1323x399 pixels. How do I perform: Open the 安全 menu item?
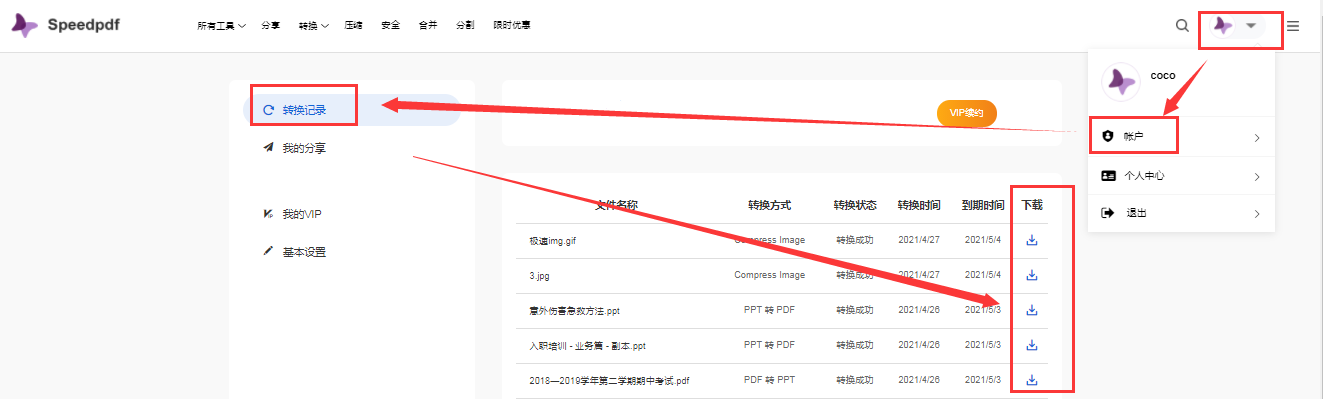coord(390,26)
